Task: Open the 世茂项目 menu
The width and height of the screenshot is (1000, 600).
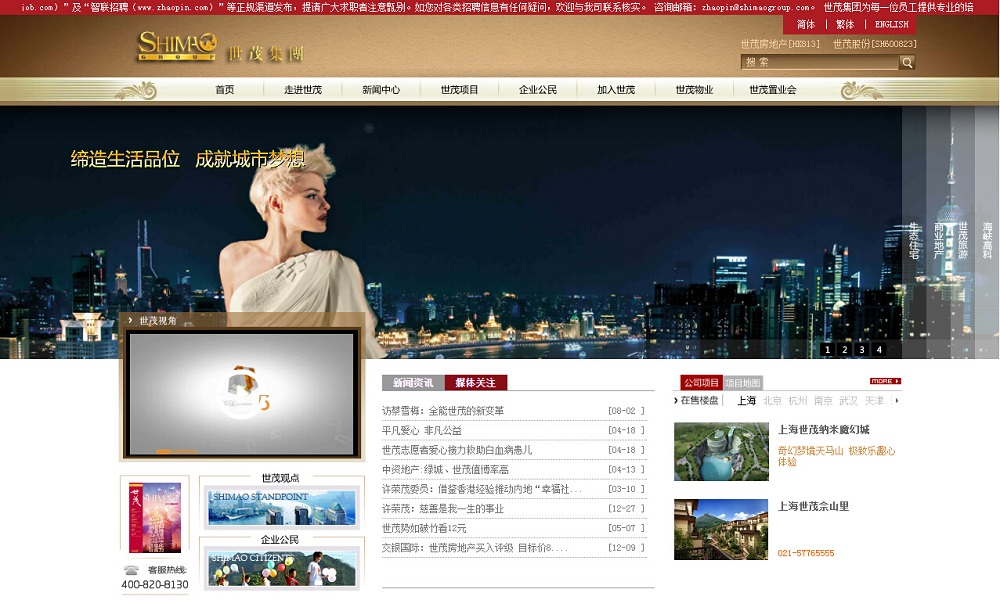Action: [460, 90]
